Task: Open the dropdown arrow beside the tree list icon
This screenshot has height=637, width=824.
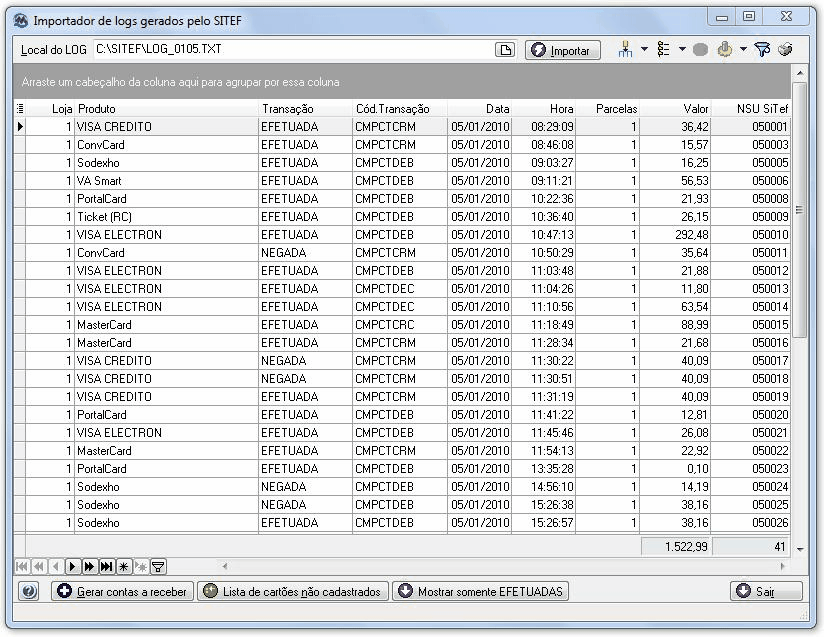Action: pos(682,49)
